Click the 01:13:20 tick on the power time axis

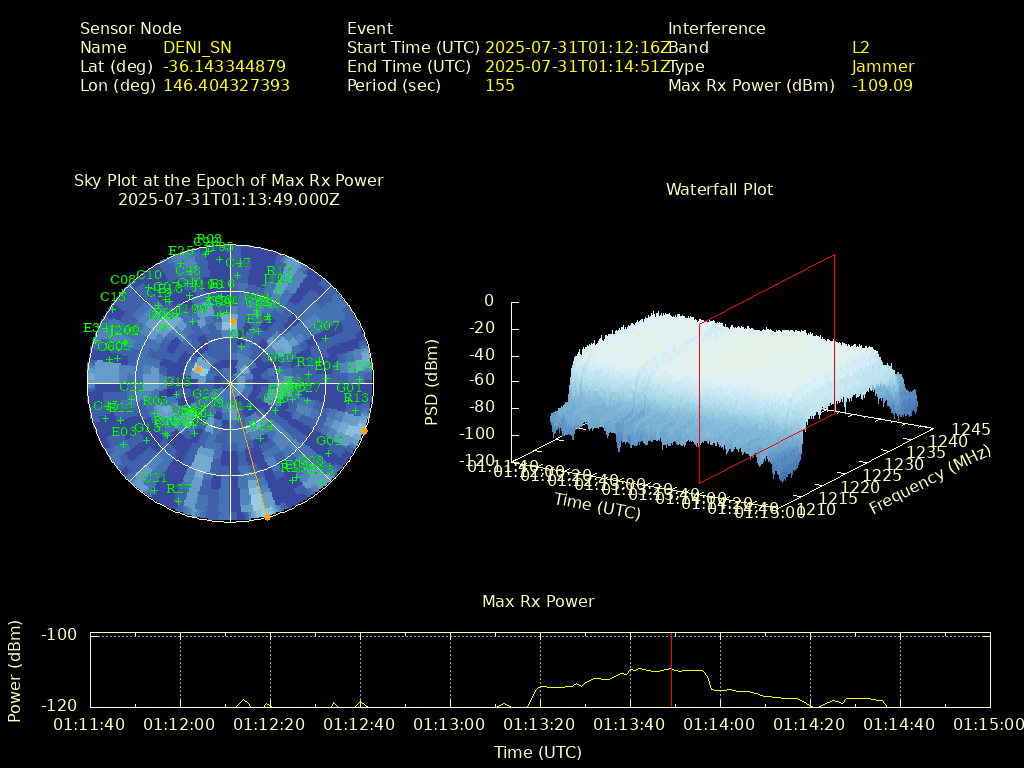(x=540, y=724)
